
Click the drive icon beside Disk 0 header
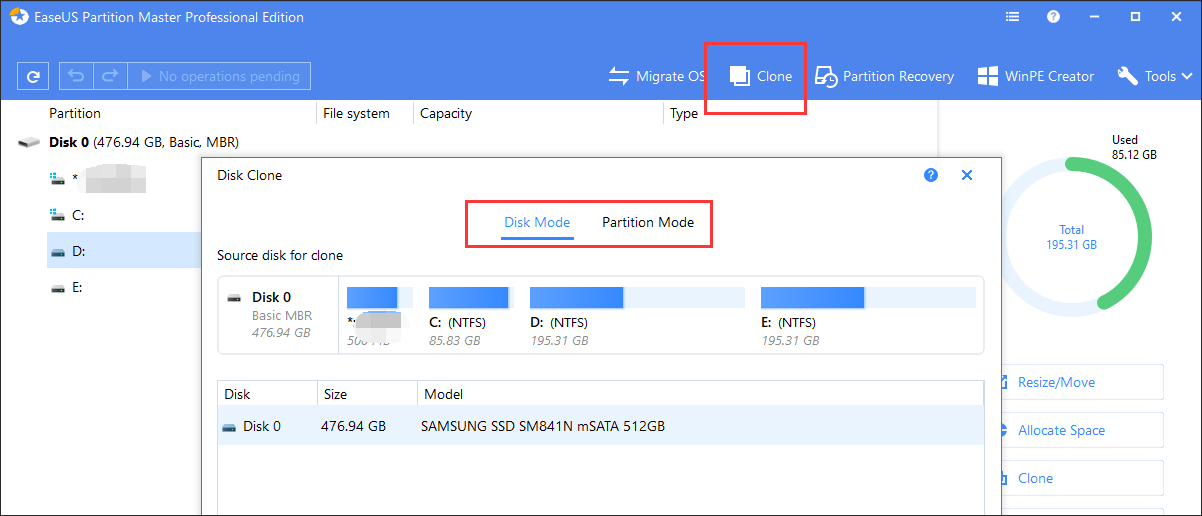point(30,143)
